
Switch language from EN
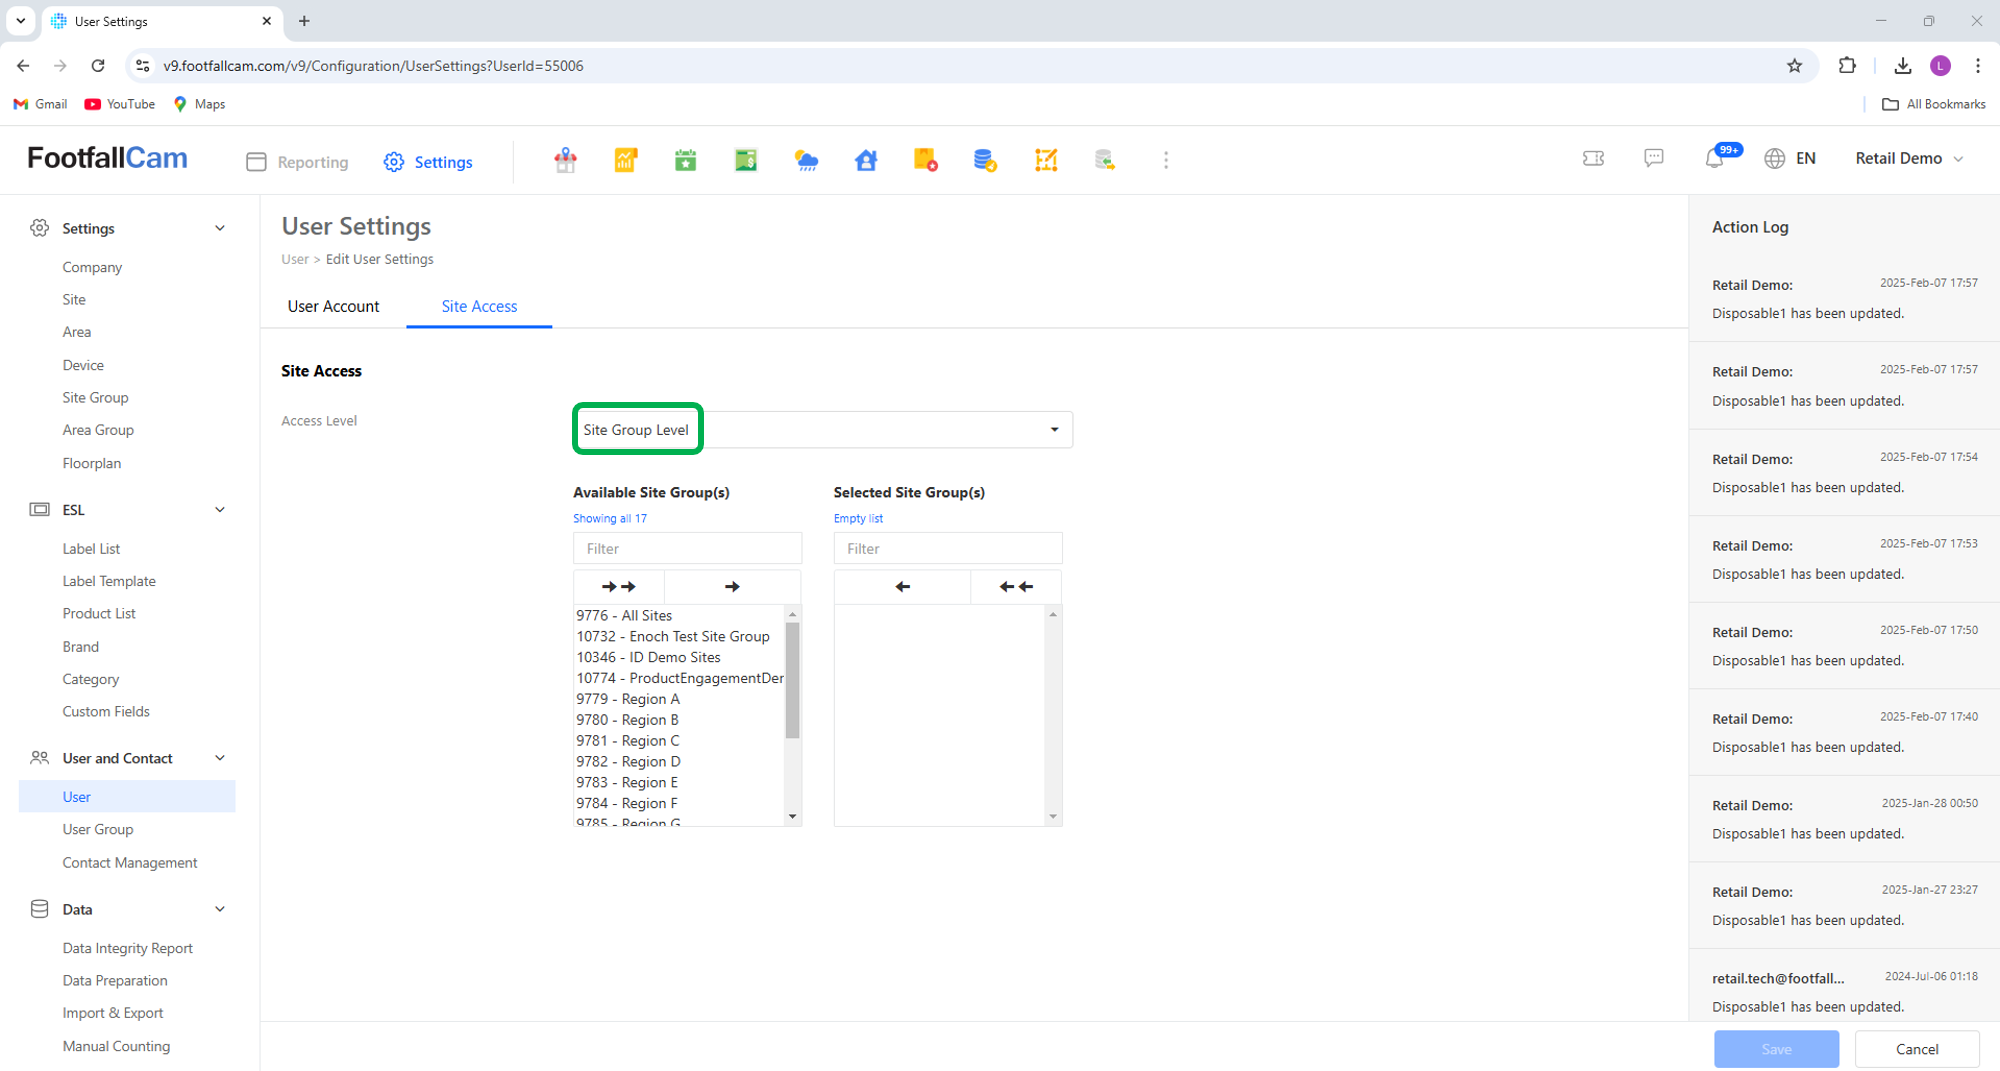1806,158
